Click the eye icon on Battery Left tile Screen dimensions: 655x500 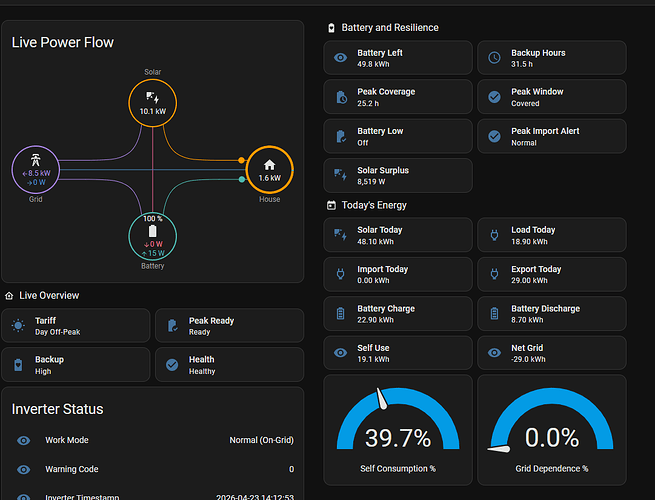[x=340, y=58]
